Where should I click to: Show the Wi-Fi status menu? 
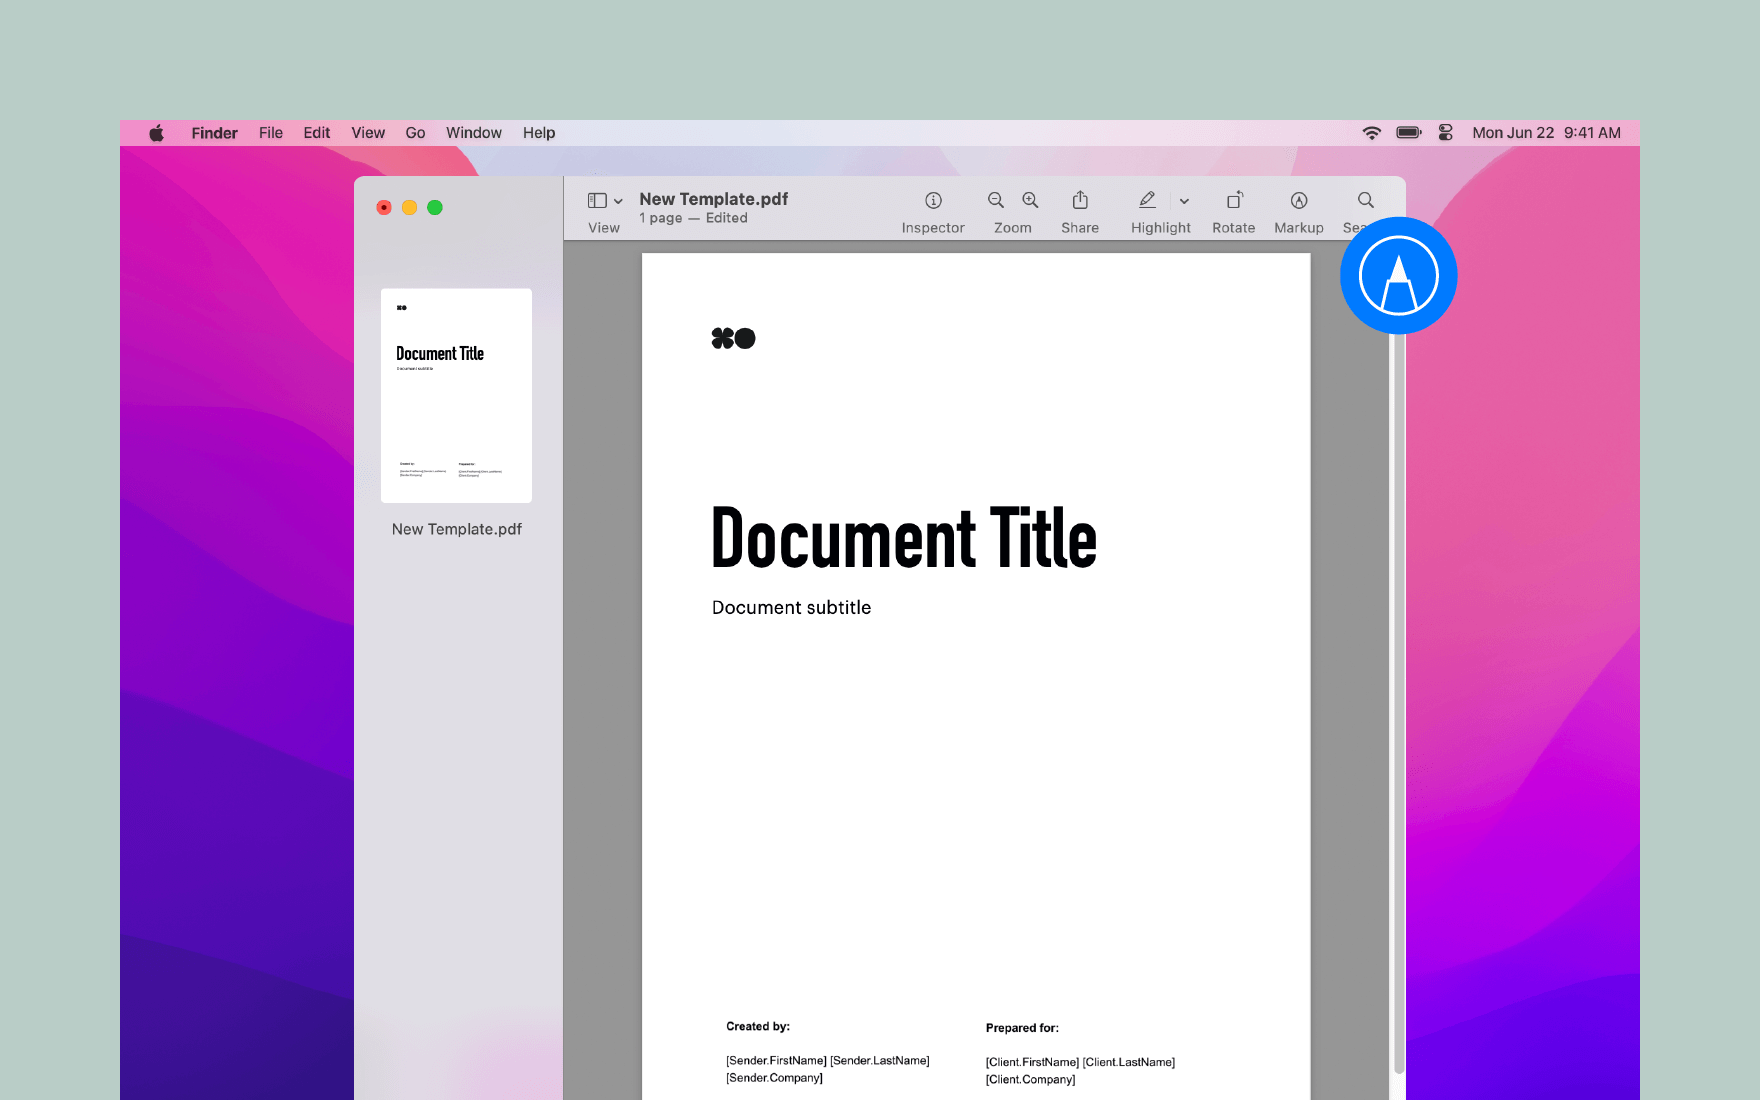pos(1371,131)
